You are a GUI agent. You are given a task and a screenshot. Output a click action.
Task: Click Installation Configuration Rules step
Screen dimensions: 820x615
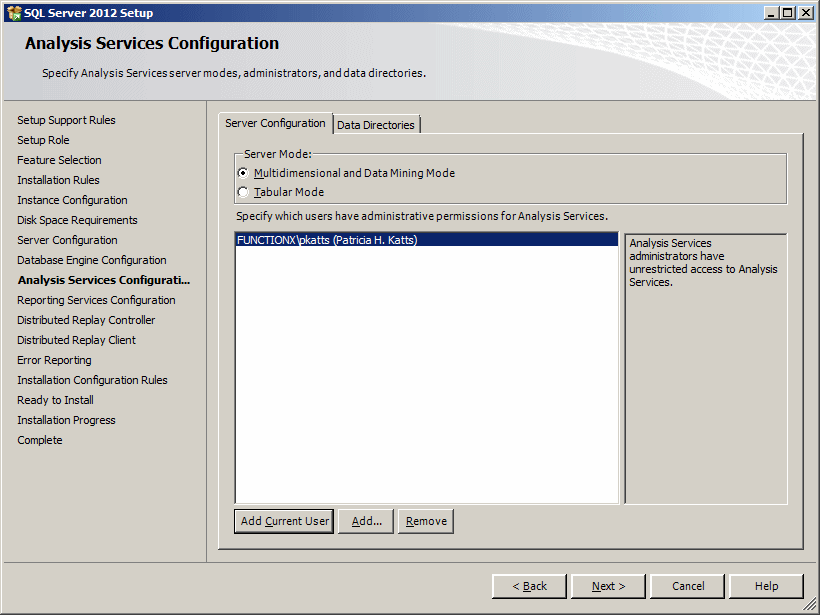[93, 380]
